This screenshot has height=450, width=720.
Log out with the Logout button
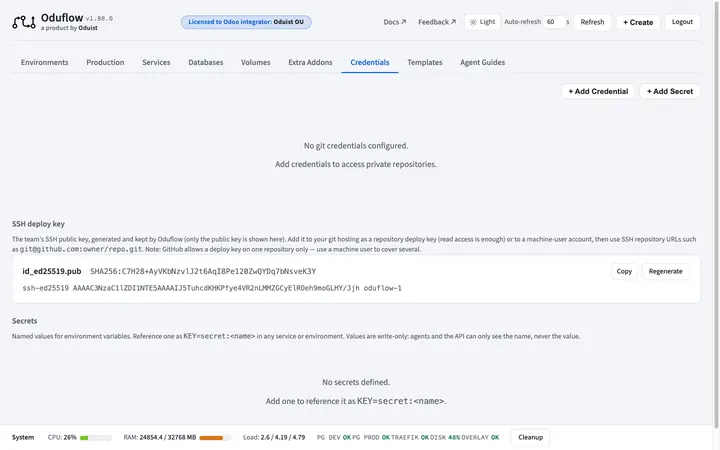[x=682, y=22]
